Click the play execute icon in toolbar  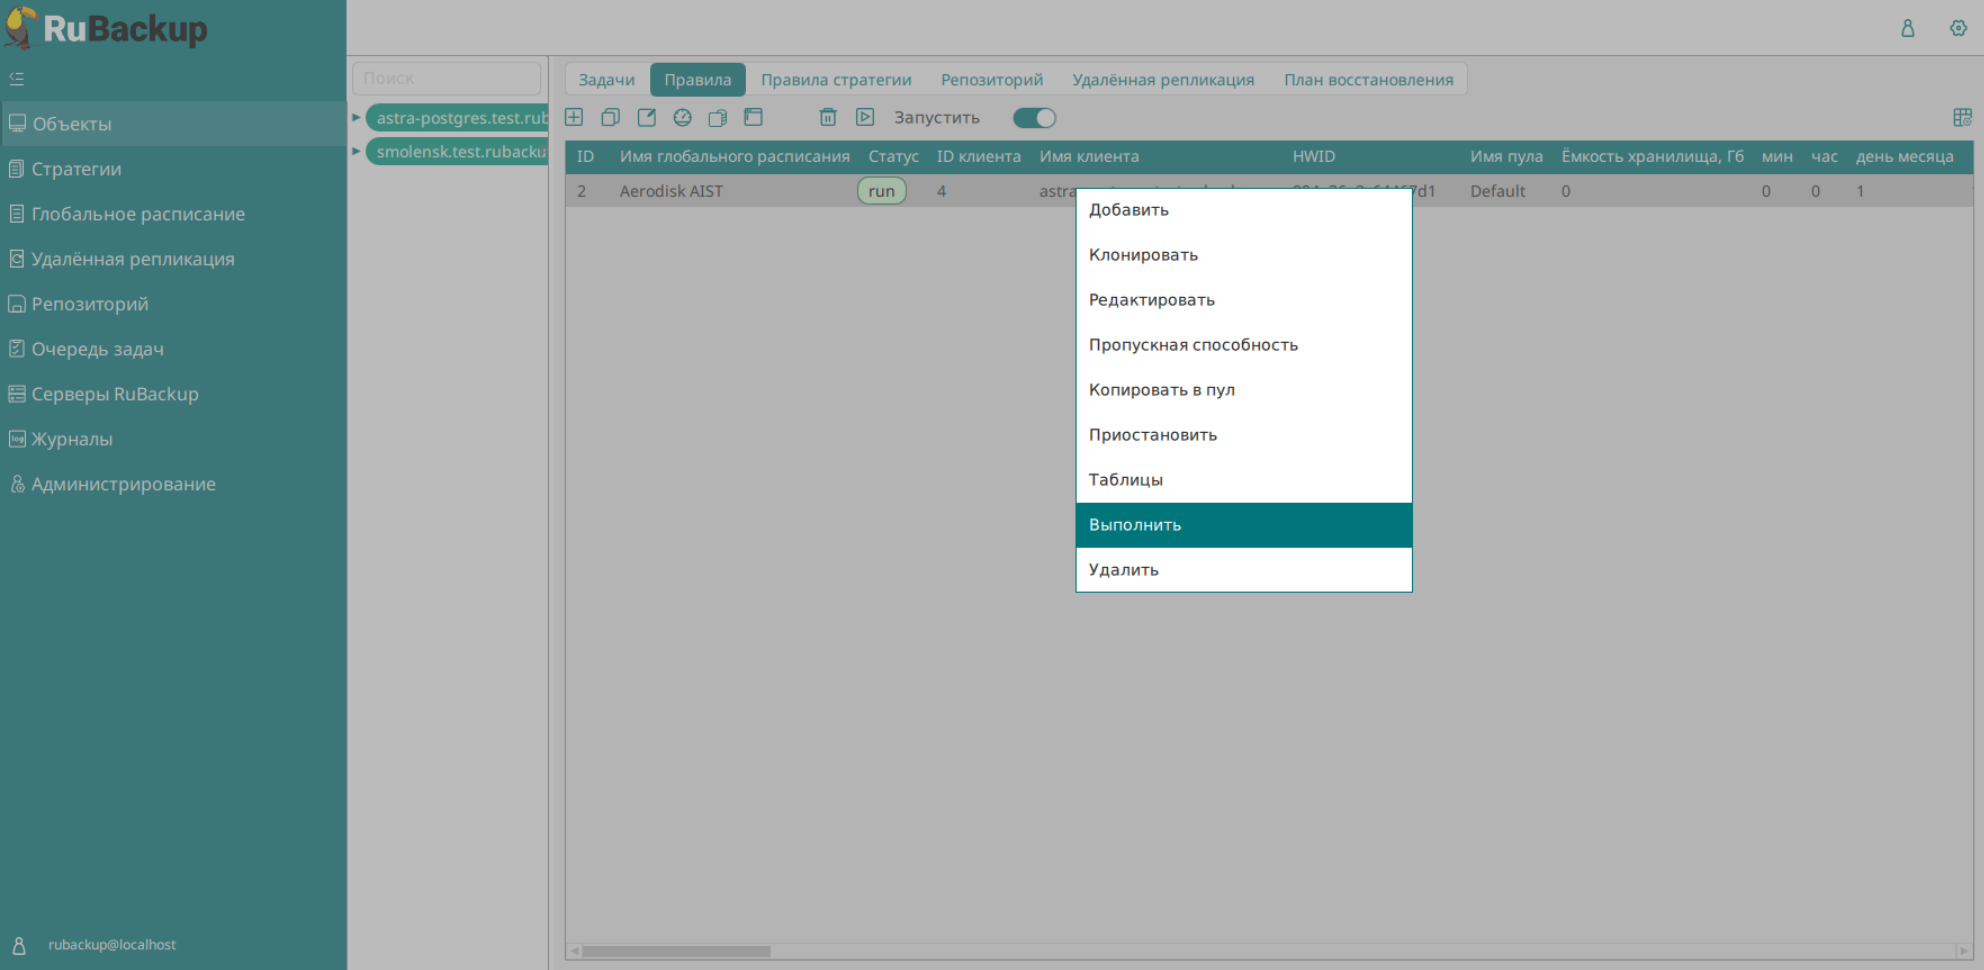point(865,118)
